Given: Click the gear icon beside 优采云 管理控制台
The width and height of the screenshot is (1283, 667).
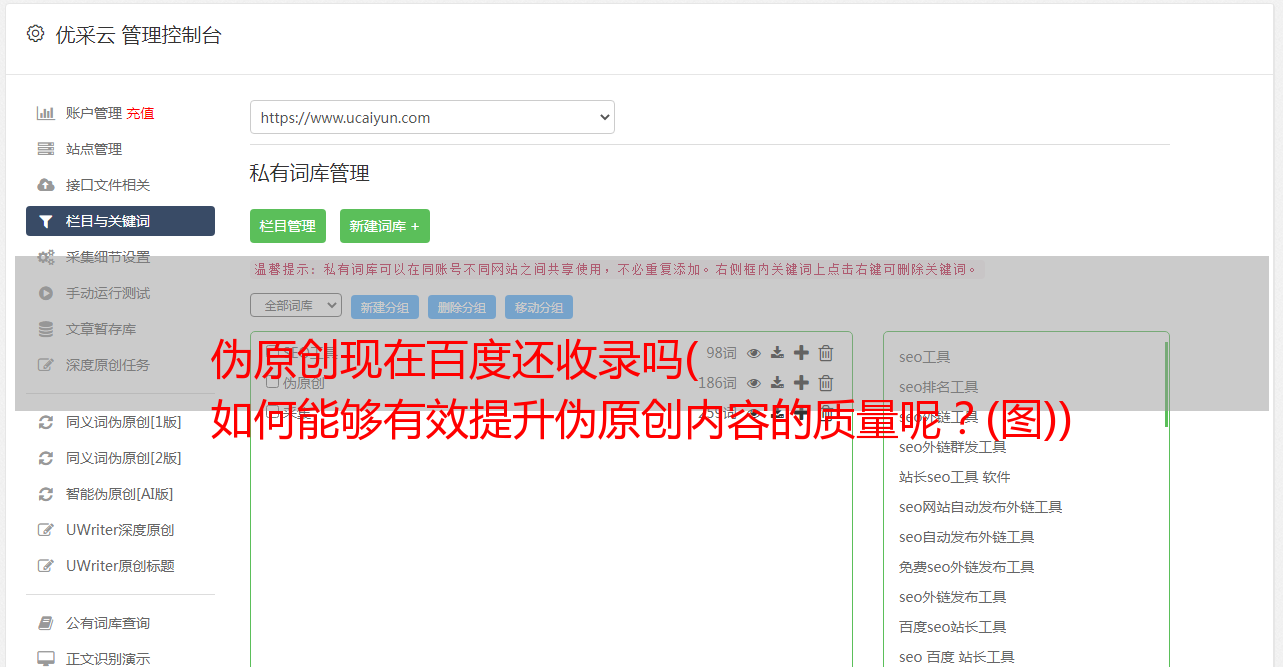Looking at the screenshot, I should pos(35,34).
